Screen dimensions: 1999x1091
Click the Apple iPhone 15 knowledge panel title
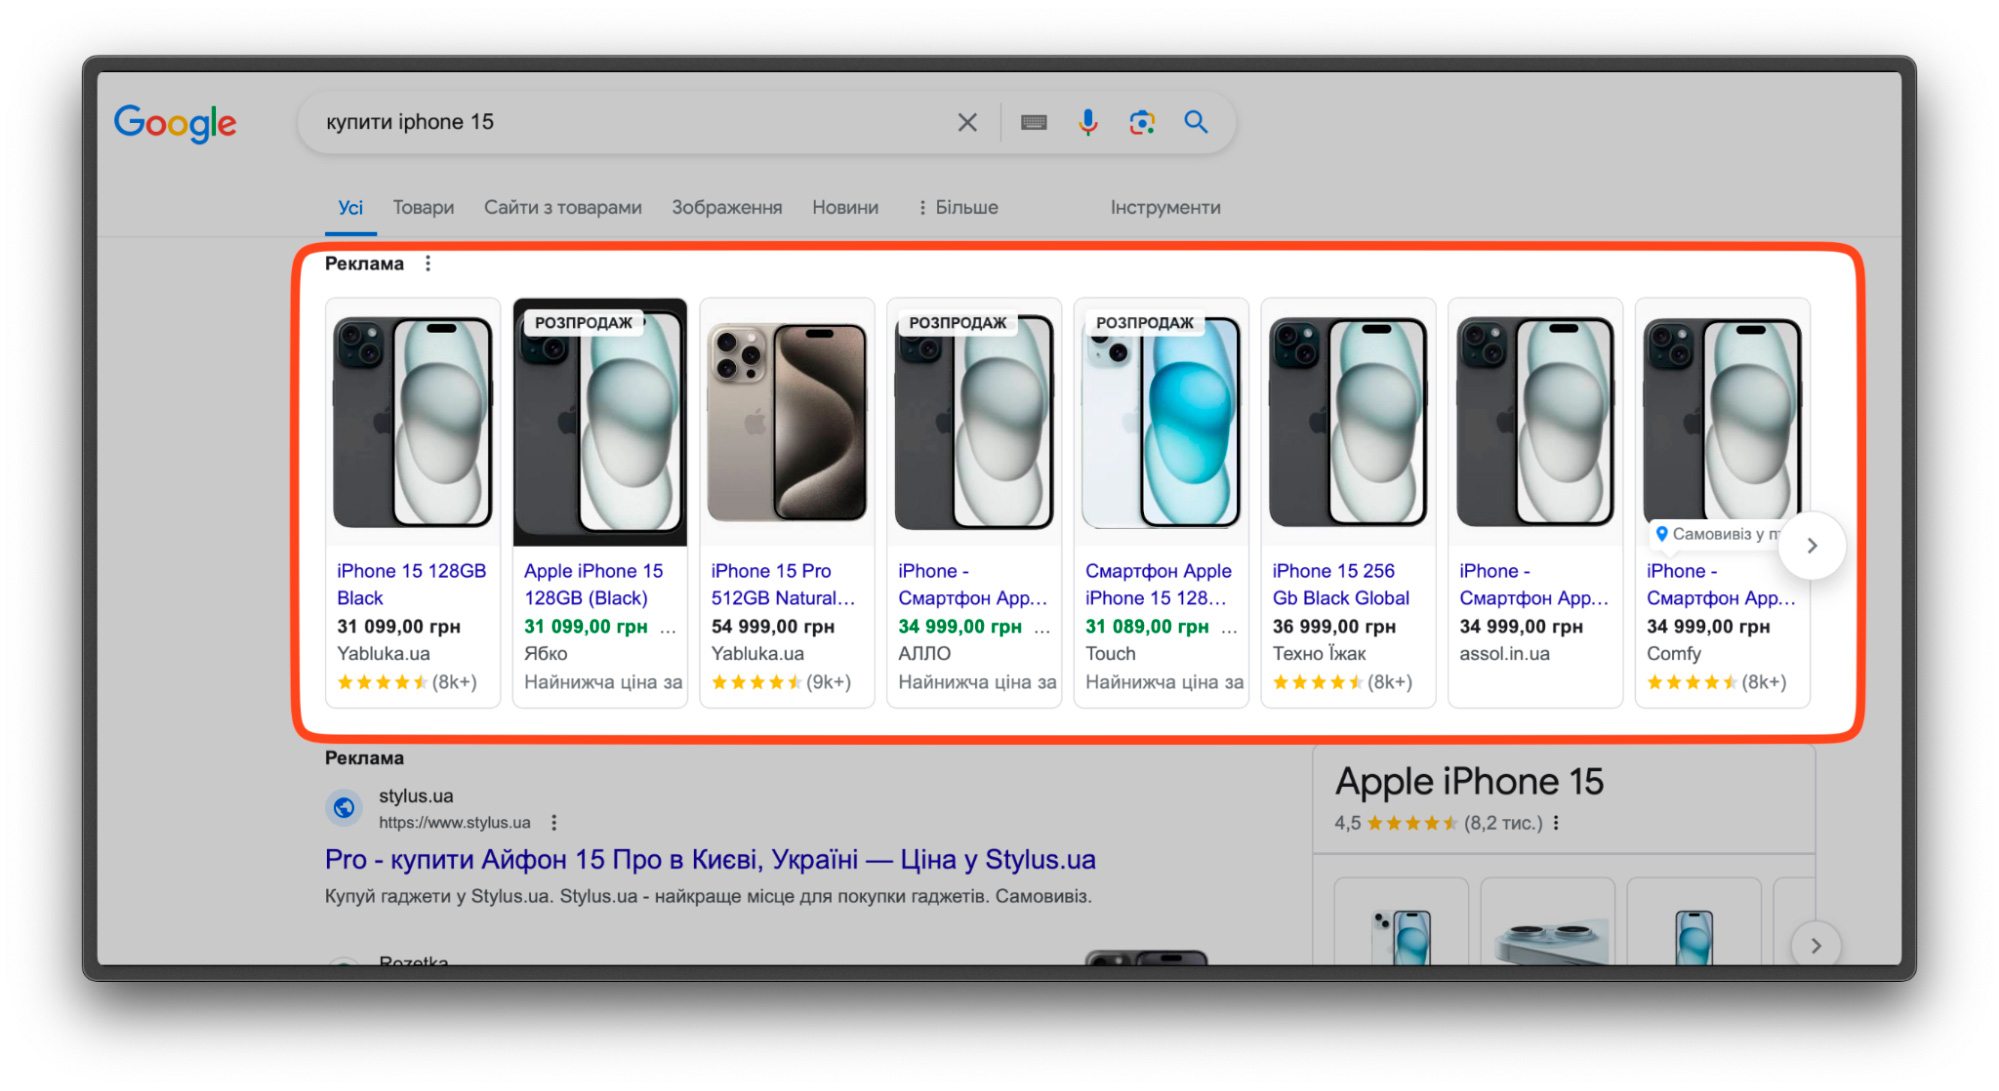click(1469, 781)
